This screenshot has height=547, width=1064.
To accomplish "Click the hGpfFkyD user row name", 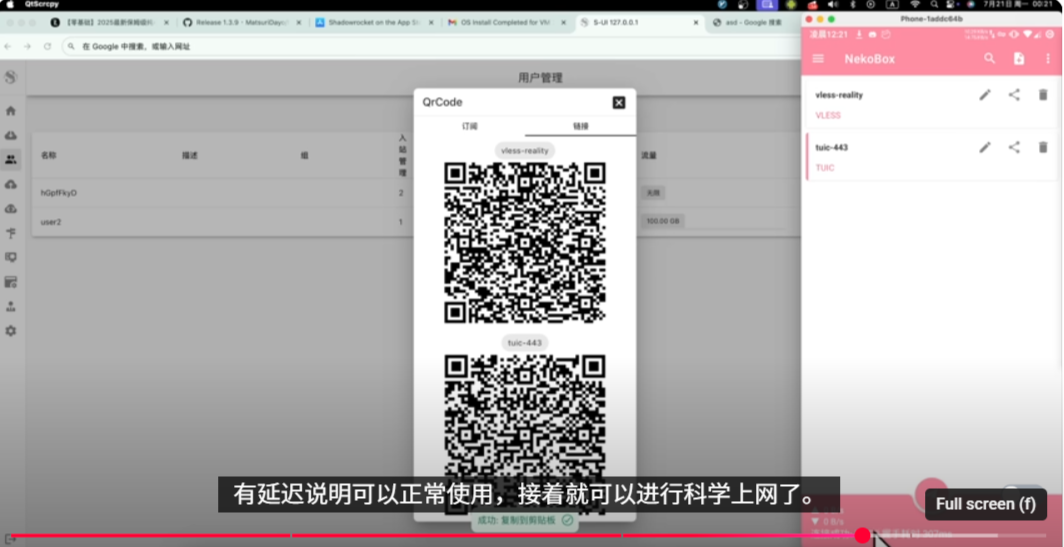I will pos(58,193).
